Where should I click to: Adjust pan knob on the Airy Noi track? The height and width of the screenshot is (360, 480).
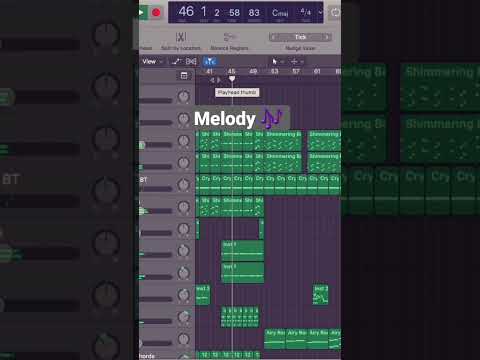tap(183, 339)
